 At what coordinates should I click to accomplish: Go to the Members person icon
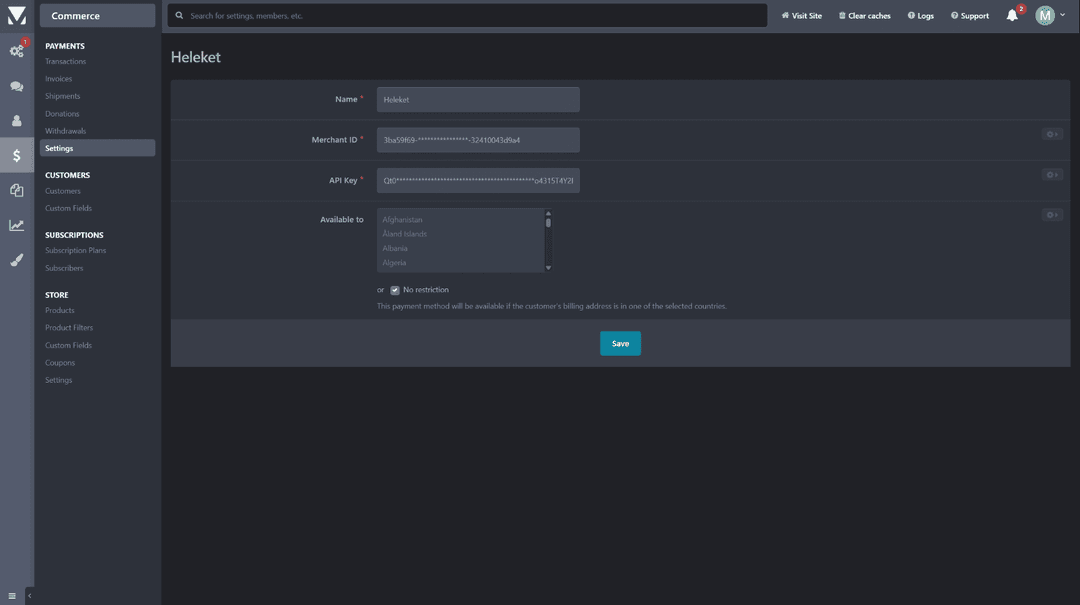tap(17, 121)
